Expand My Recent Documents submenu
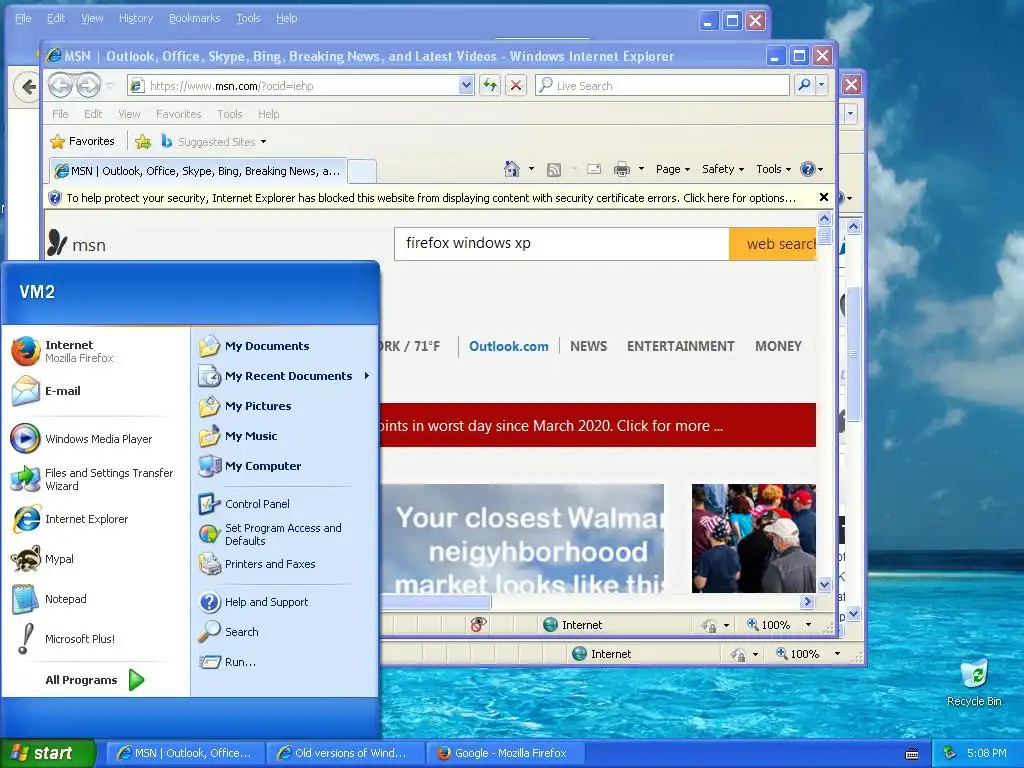This screenshot has height=768, width=1024. (x=284, y=376)
